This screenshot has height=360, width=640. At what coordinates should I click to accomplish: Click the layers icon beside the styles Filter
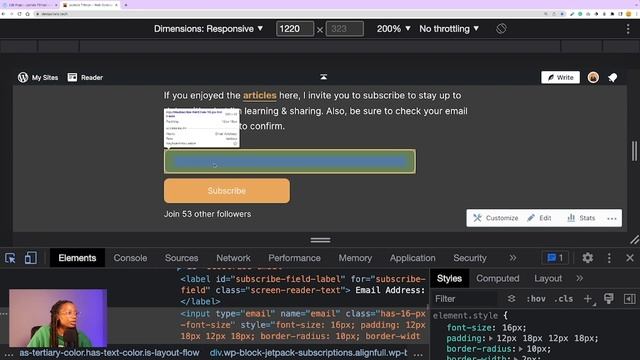pyautogui.click(x=511, y=299)
